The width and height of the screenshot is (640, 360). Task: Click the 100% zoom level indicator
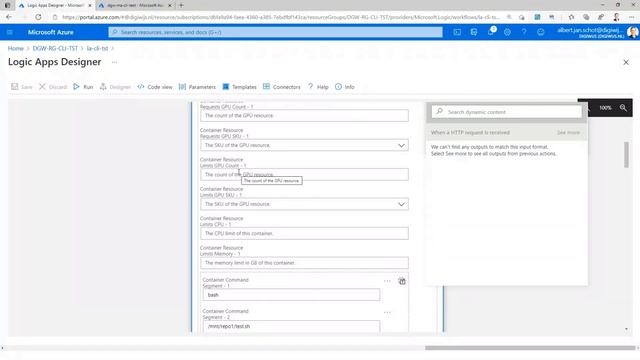(605, 108)
